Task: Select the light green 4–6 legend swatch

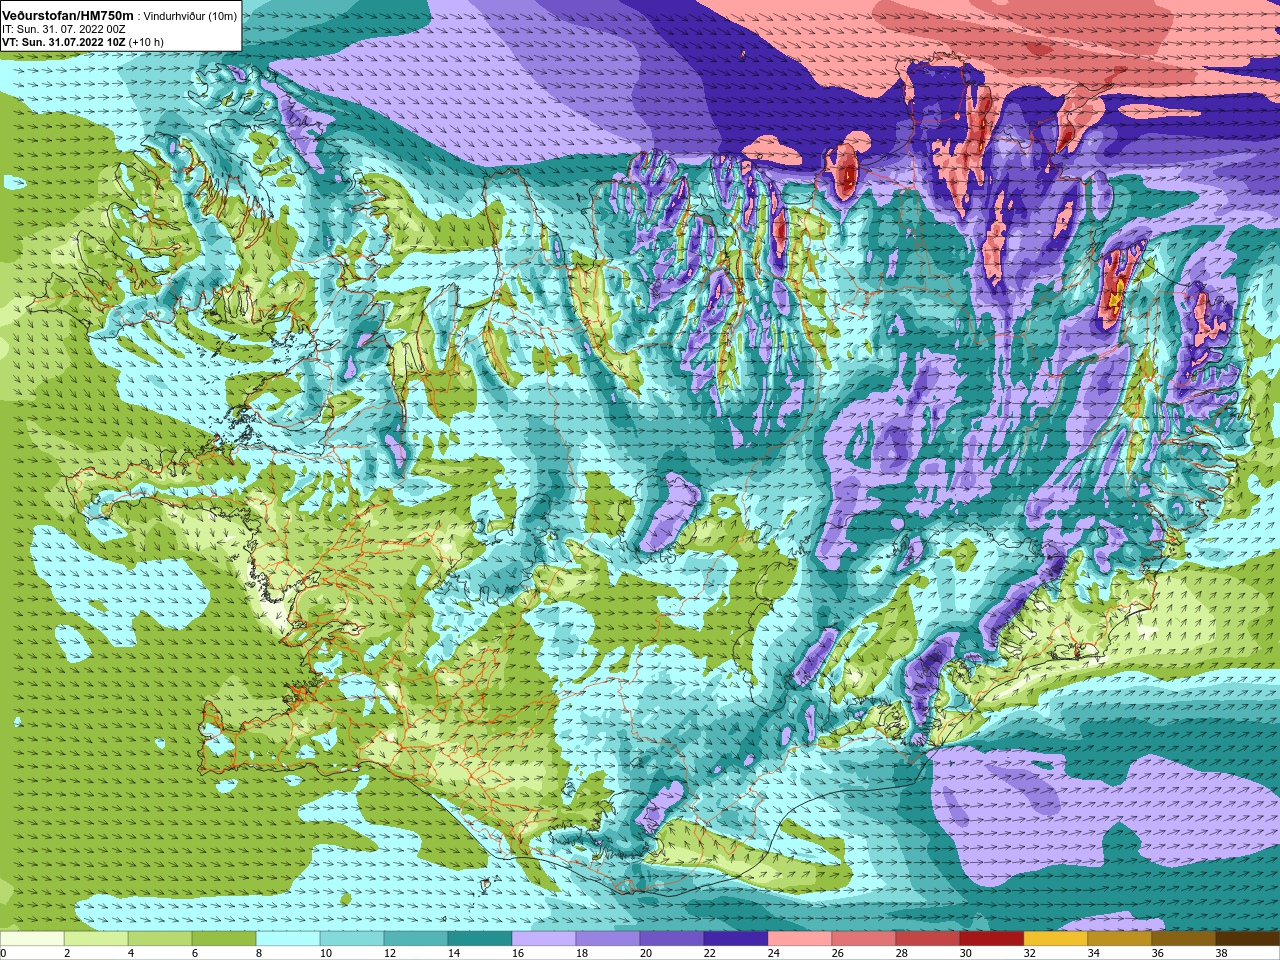Action: click(x=160, y=939)
